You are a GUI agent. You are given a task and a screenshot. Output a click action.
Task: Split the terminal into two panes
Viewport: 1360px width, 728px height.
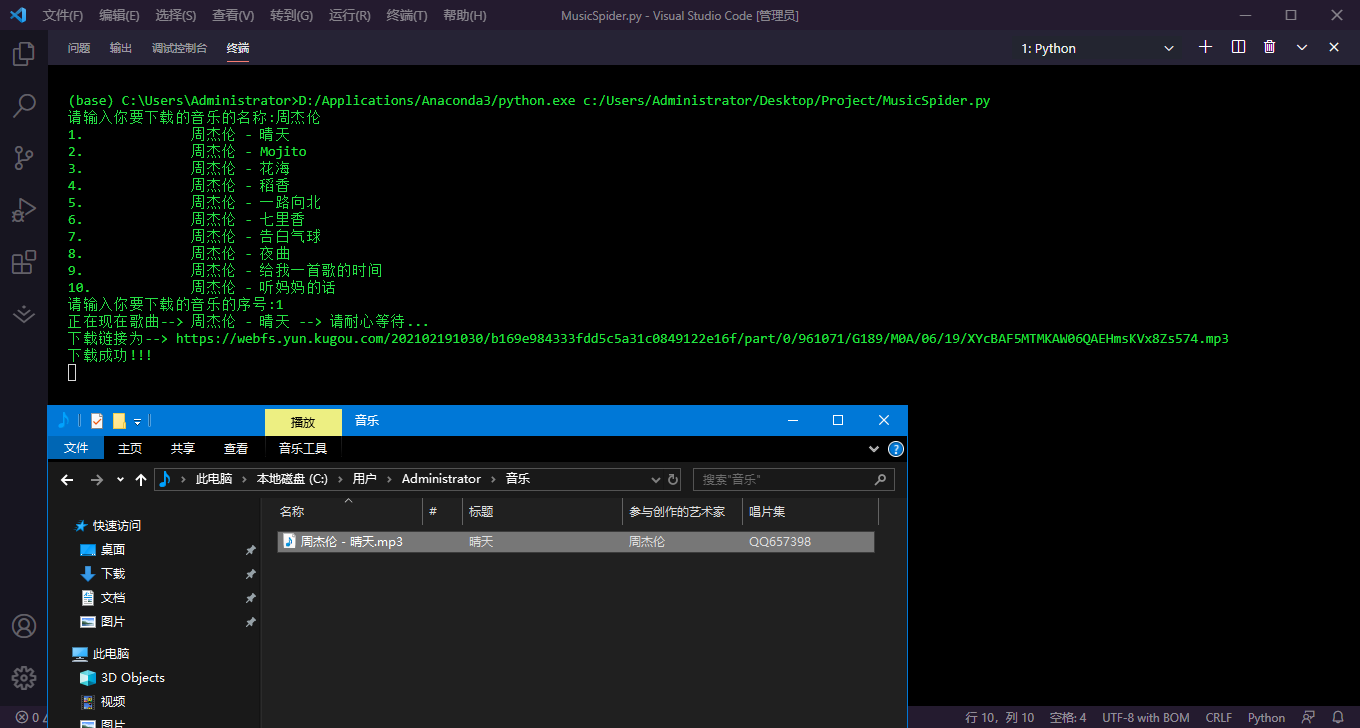[1238, 46]
